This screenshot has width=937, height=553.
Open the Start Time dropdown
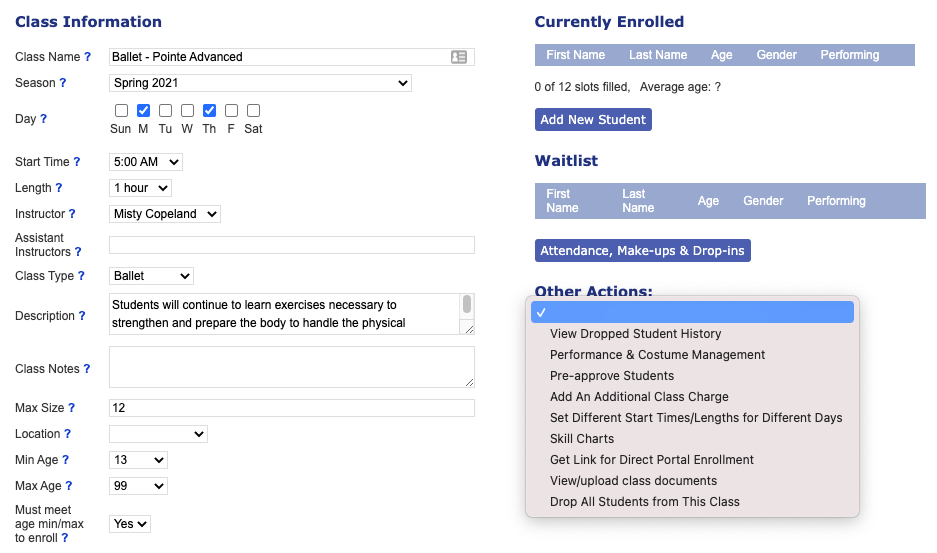pos(146,162)
